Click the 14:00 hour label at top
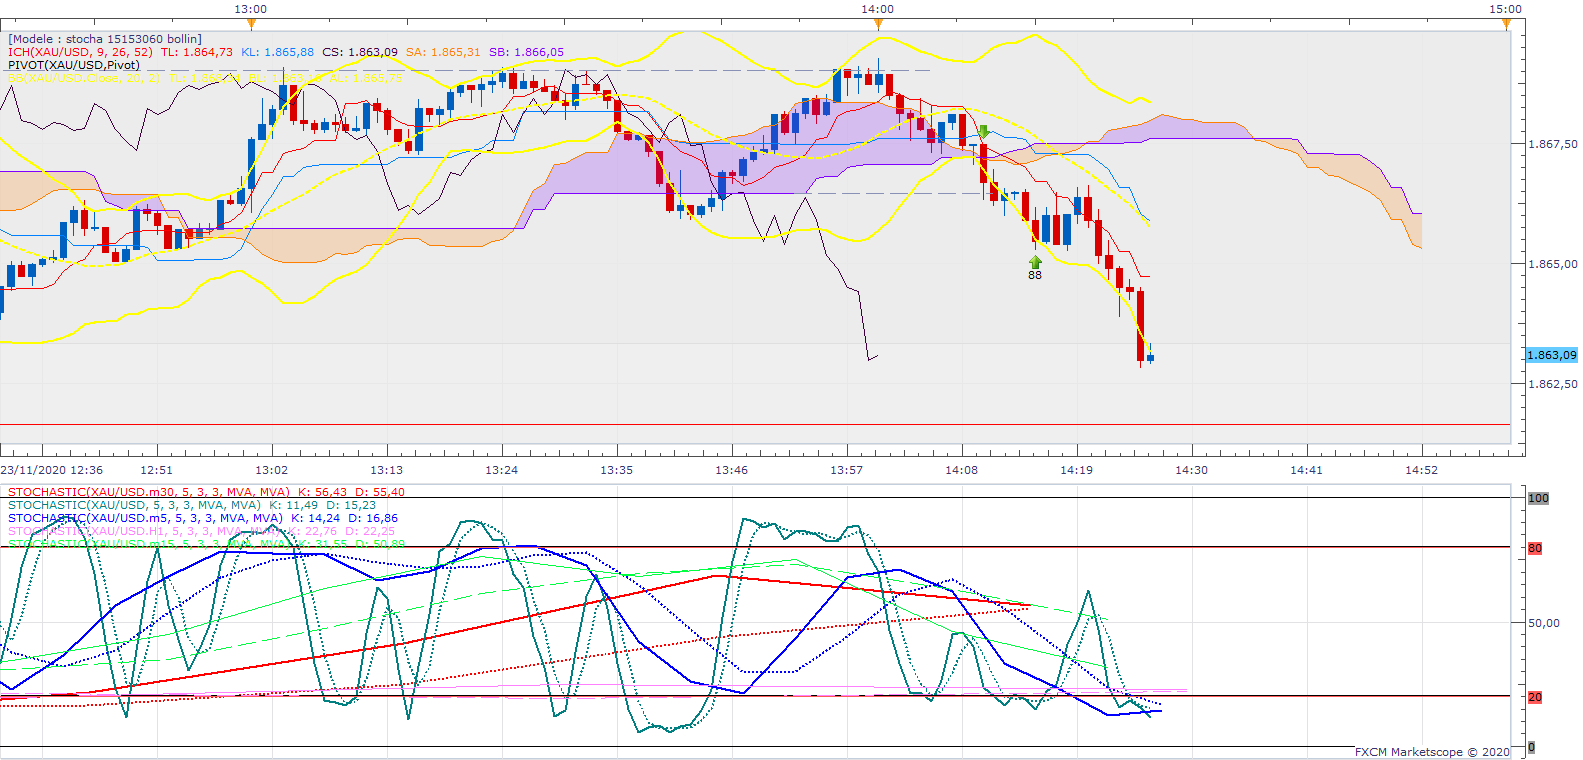 878,9
